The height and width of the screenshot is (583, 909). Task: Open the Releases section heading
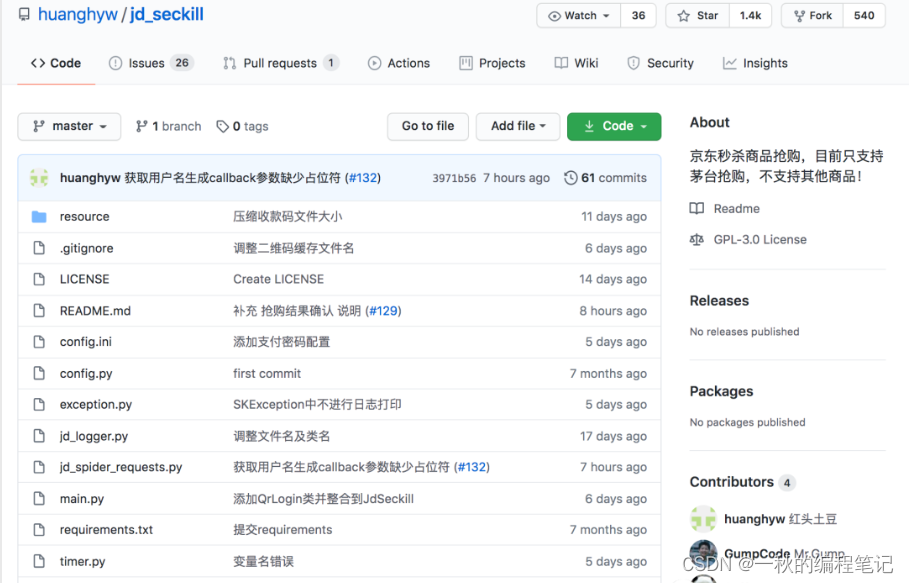pos(719,301)
